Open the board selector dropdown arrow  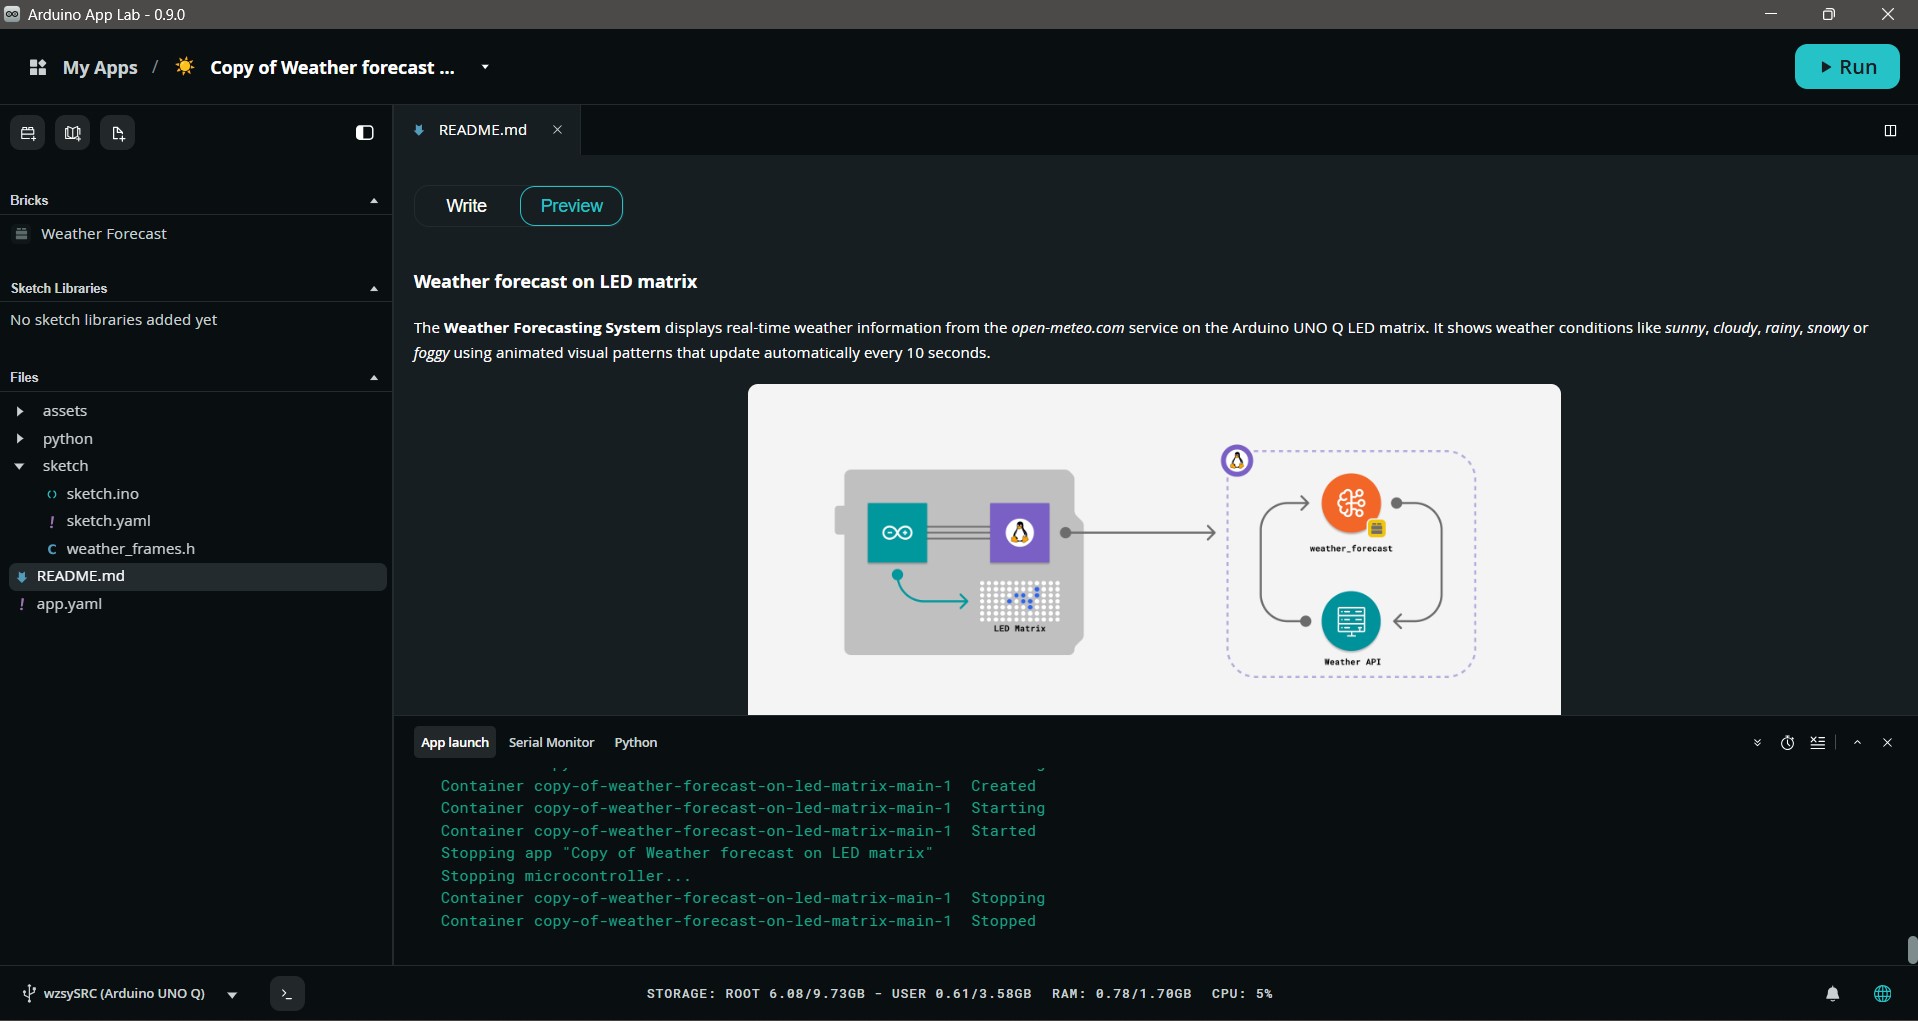[x=232, y=995]
